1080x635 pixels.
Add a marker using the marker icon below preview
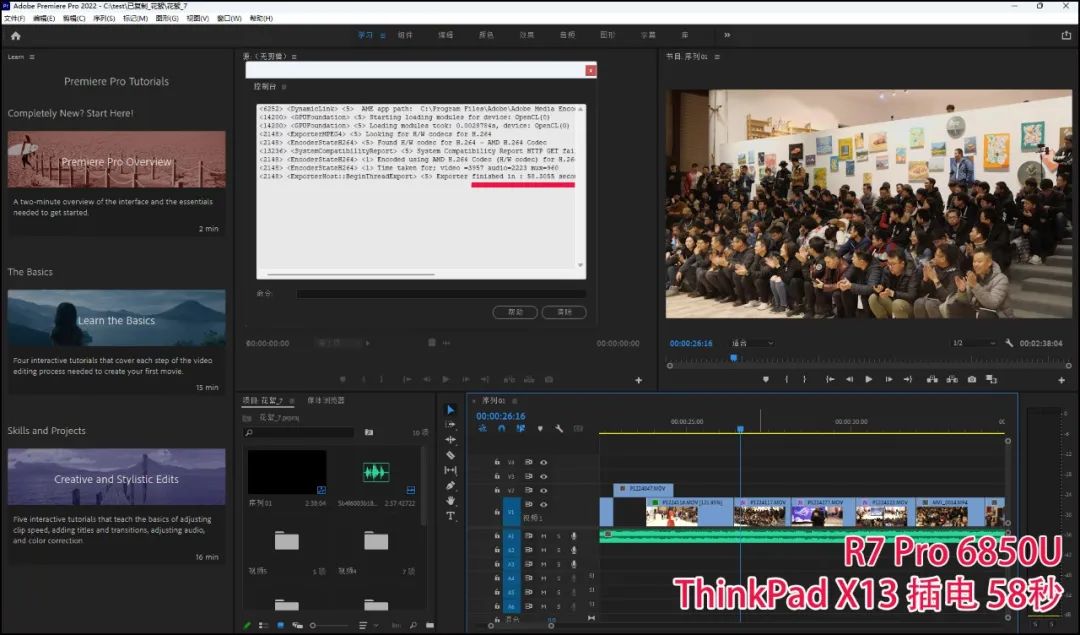766,379
